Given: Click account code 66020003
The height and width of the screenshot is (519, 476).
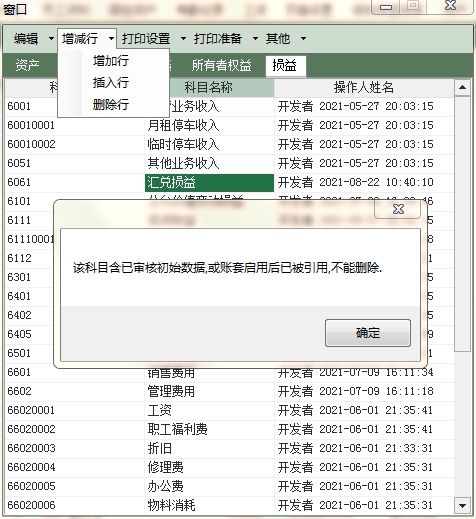Looking at the screenshot, I should click(31, 448).
